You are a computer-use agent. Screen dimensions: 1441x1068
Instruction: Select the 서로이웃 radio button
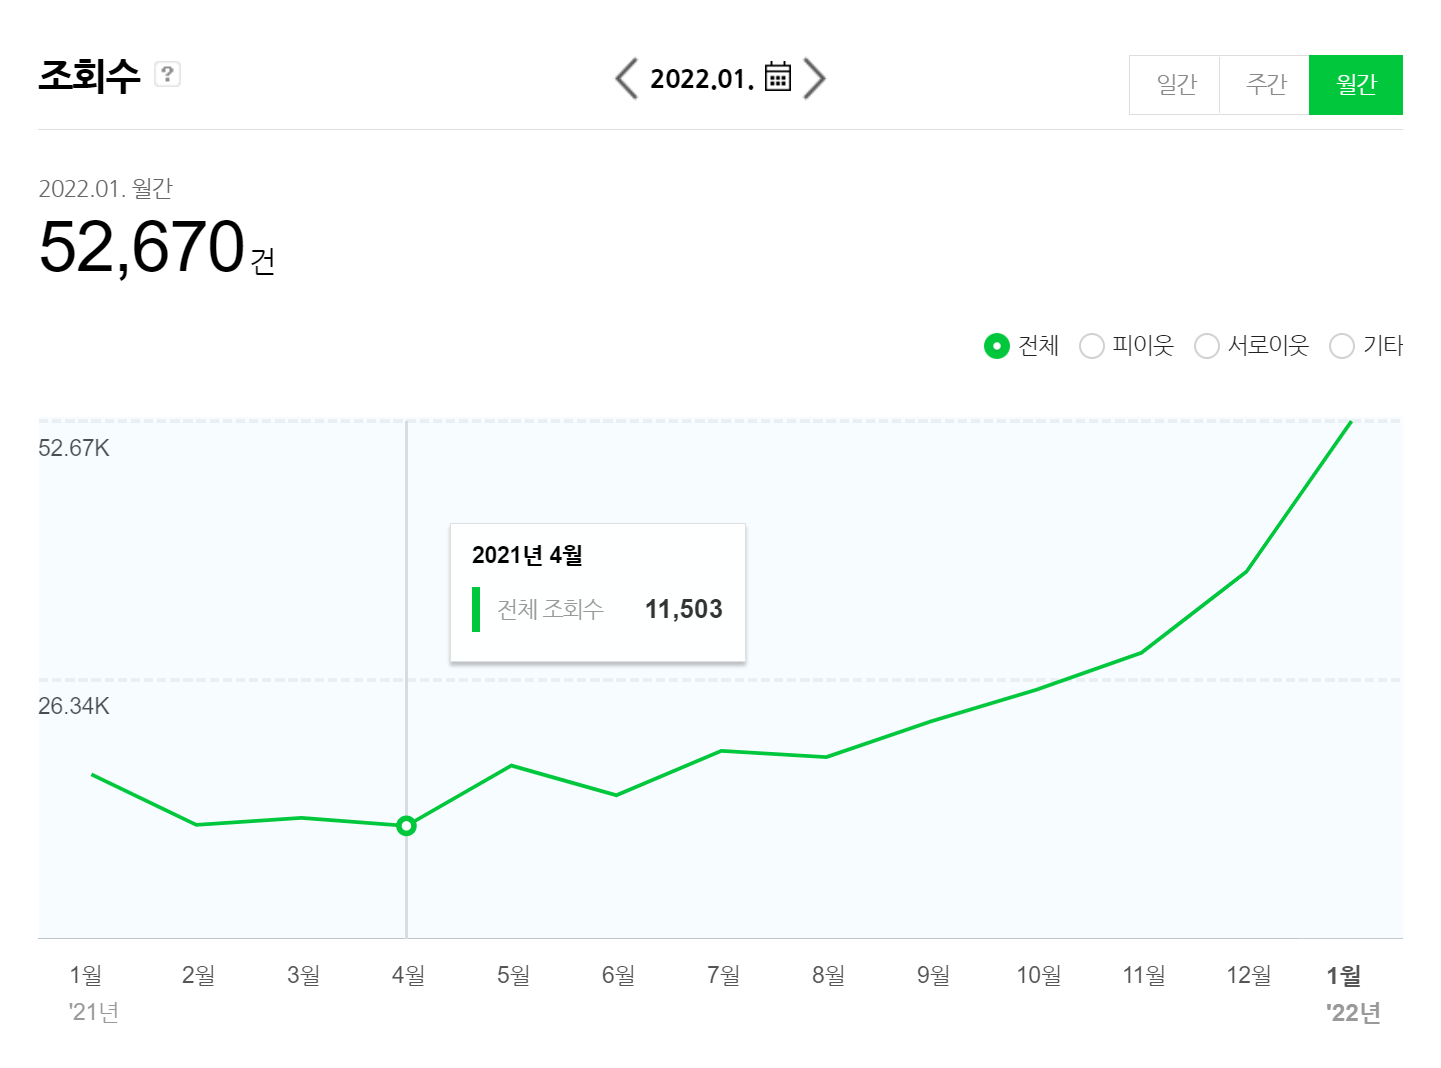(x=1207, y=346)
